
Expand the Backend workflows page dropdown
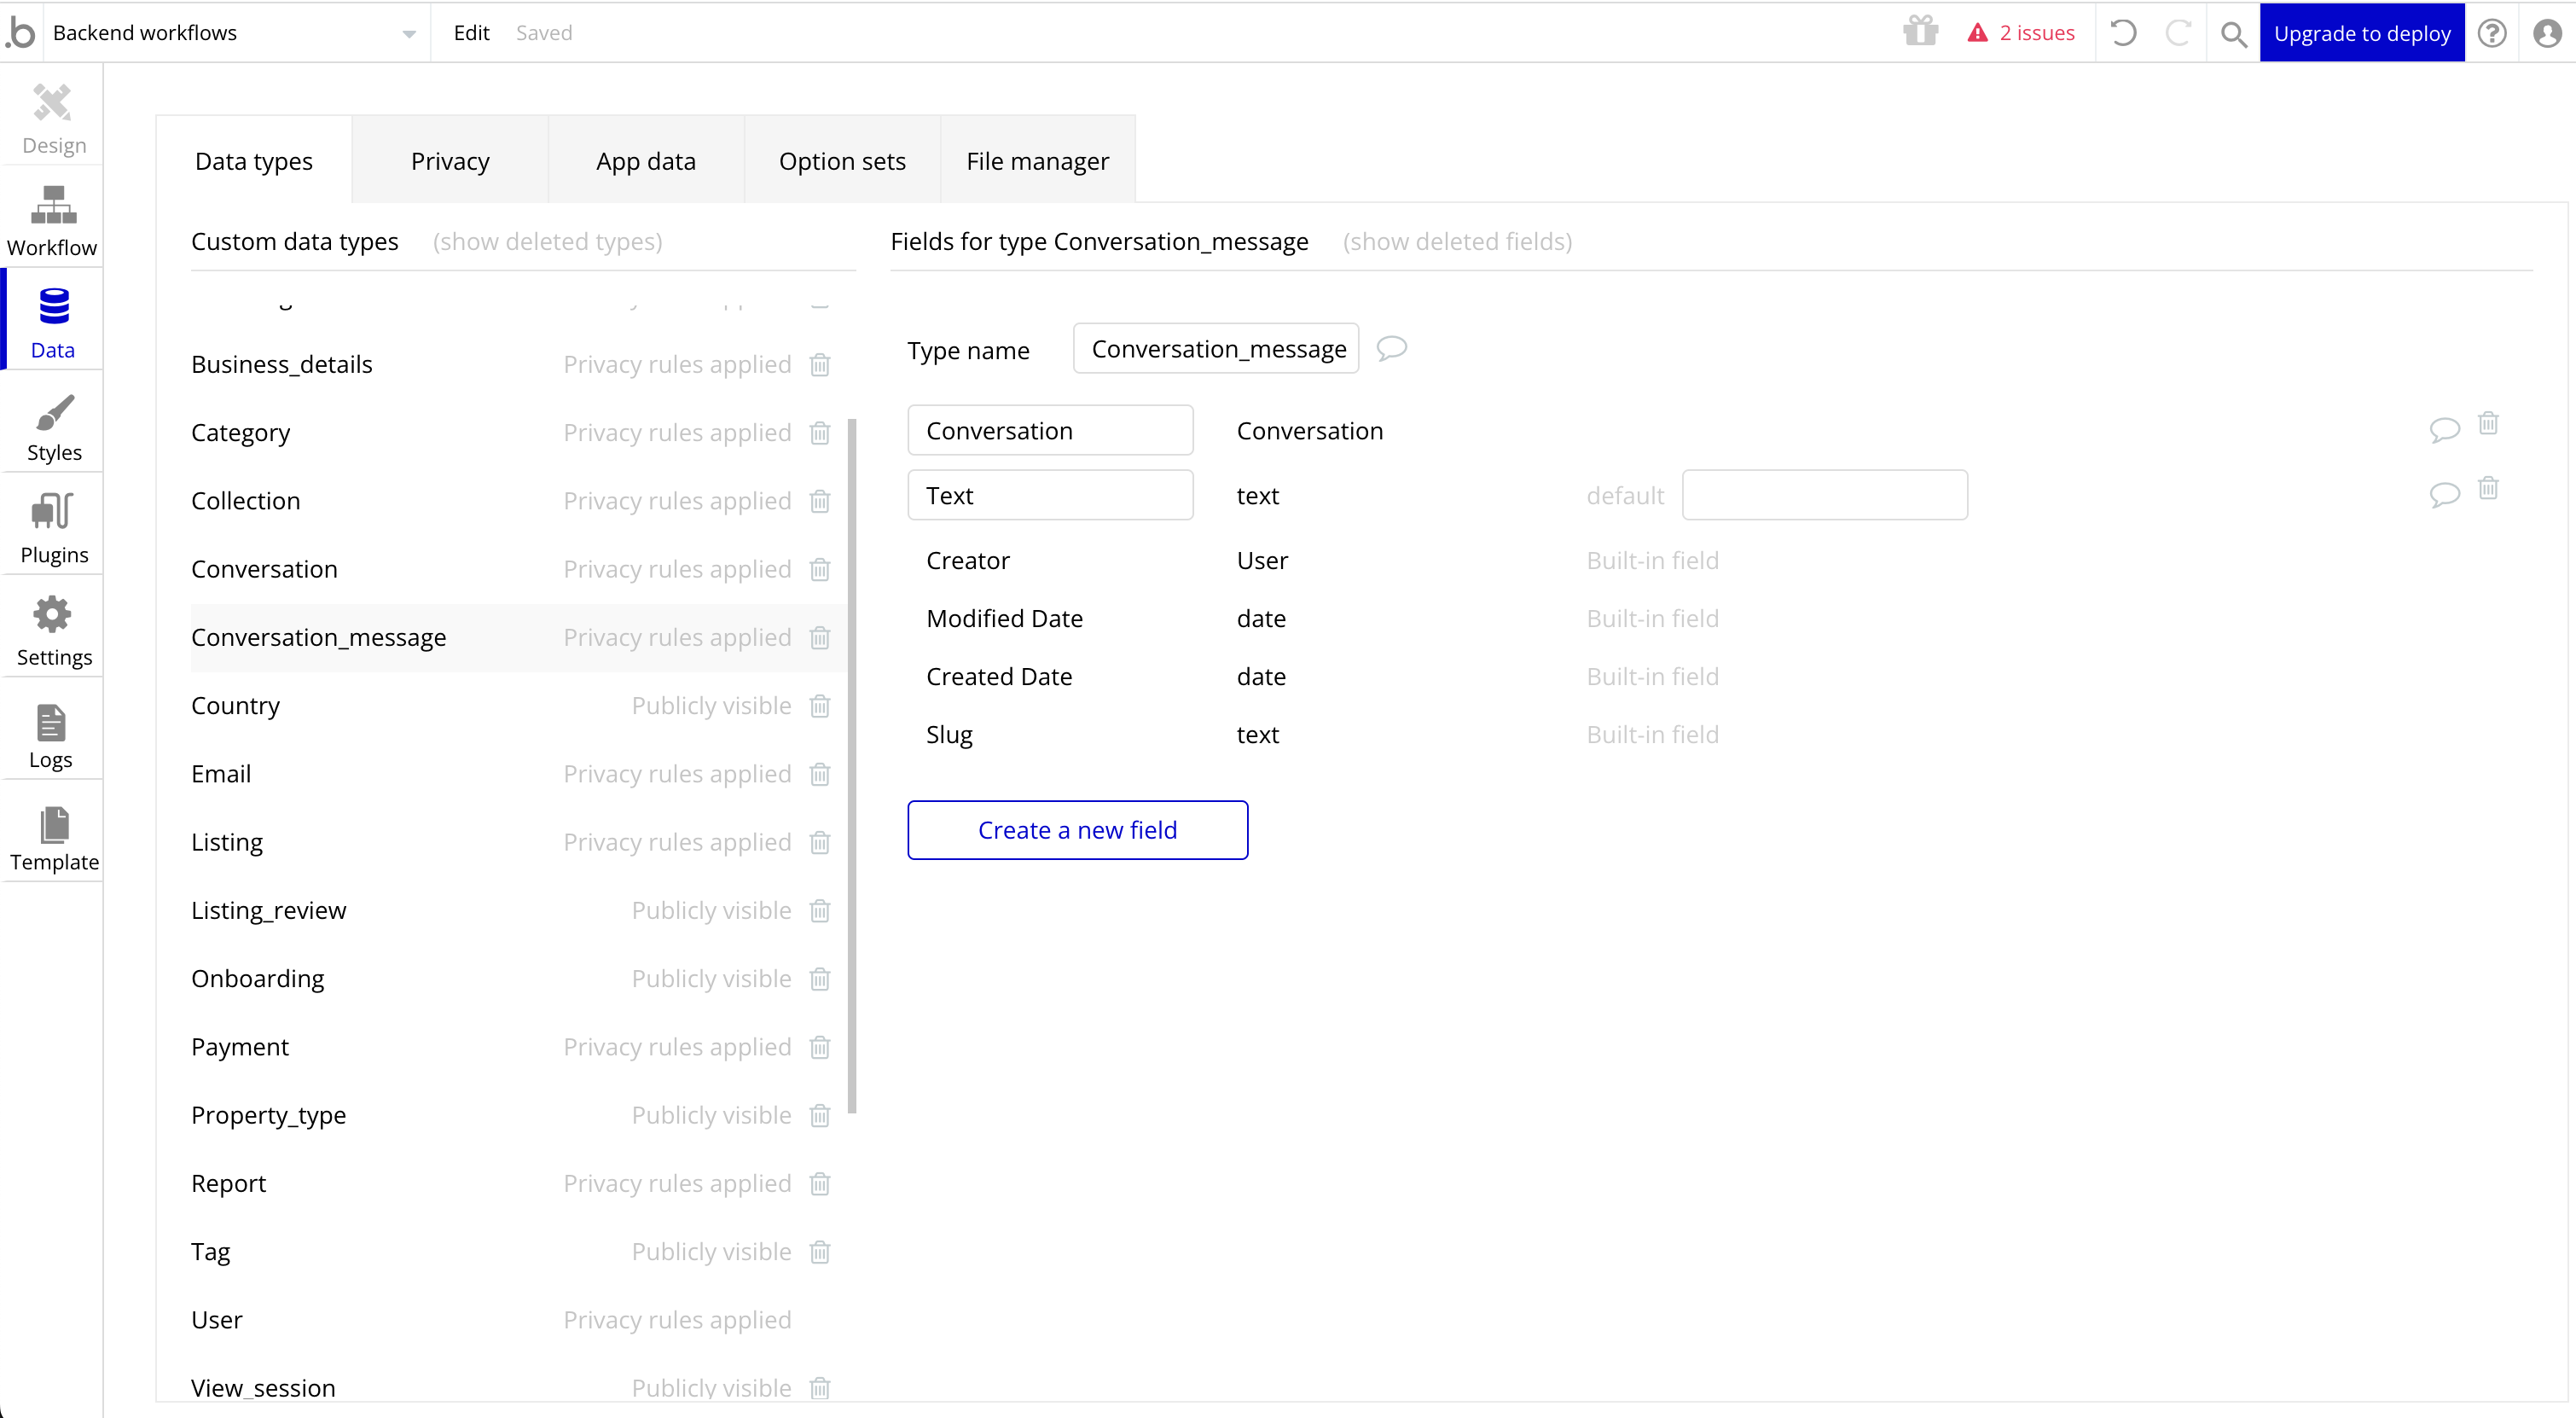pos(408,33)
